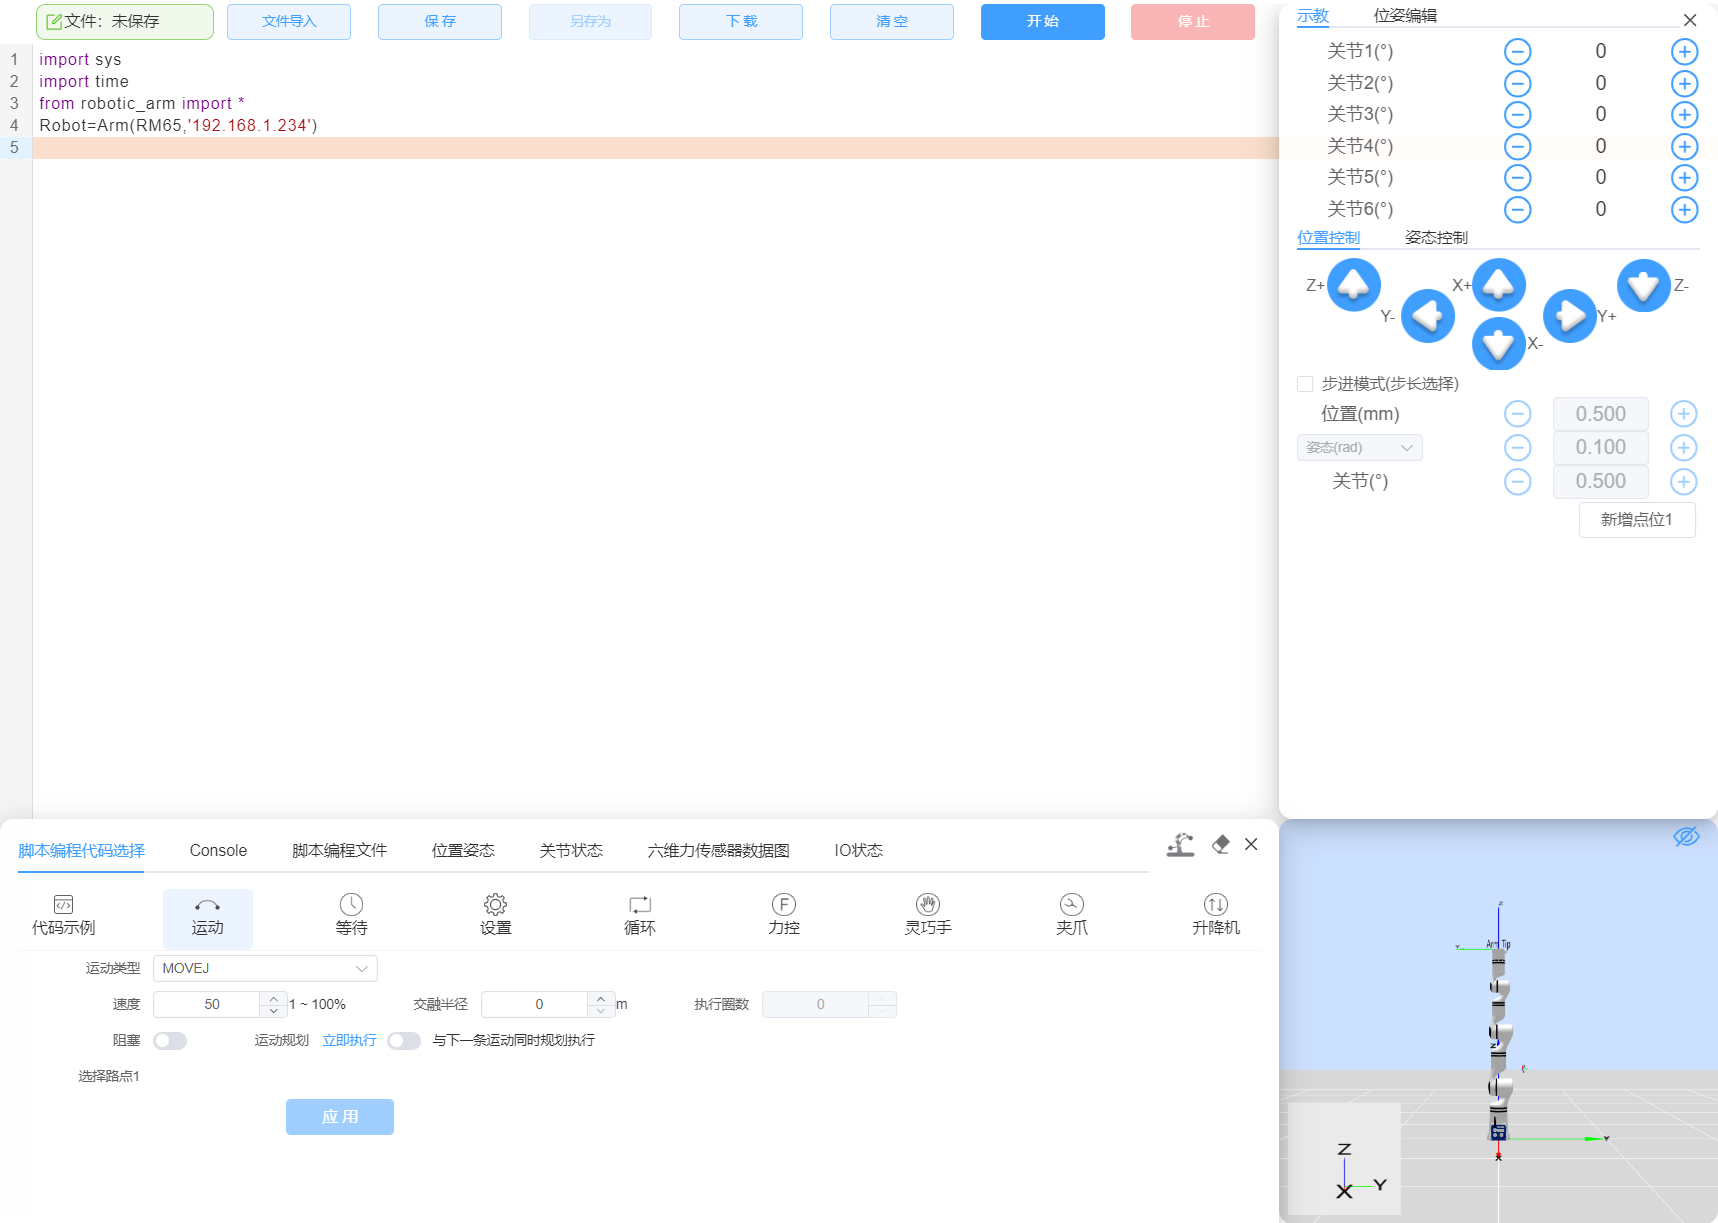1718x1223 pixels.
Task: Switch to the Console tab
Action: [x=217, y=850]
